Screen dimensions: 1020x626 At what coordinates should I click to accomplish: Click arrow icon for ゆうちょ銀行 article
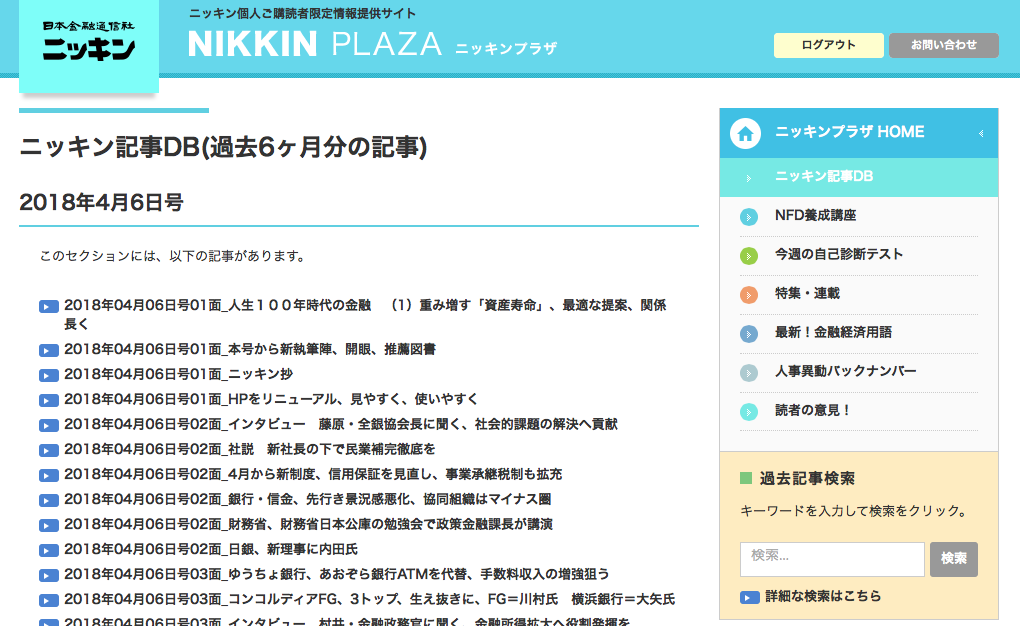(x=49, y=575)
